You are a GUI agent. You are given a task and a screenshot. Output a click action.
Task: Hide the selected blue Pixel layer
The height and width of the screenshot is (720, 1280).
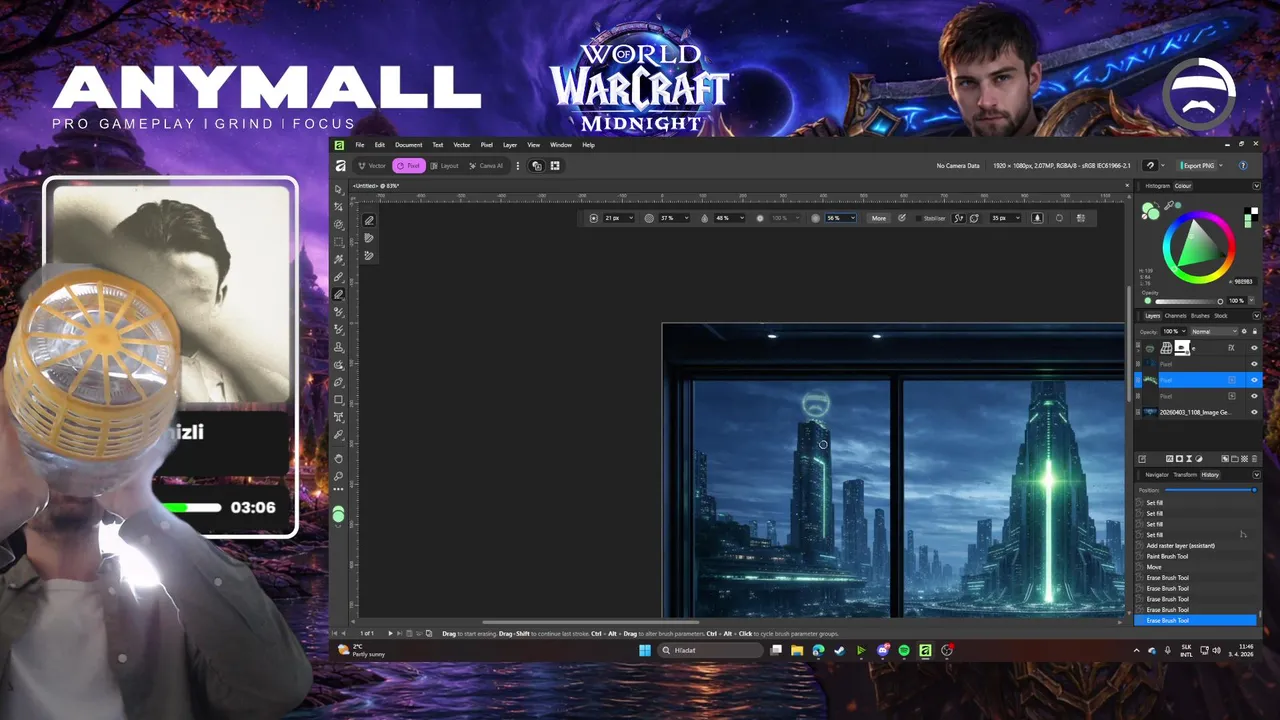(x=1254, y=380)
